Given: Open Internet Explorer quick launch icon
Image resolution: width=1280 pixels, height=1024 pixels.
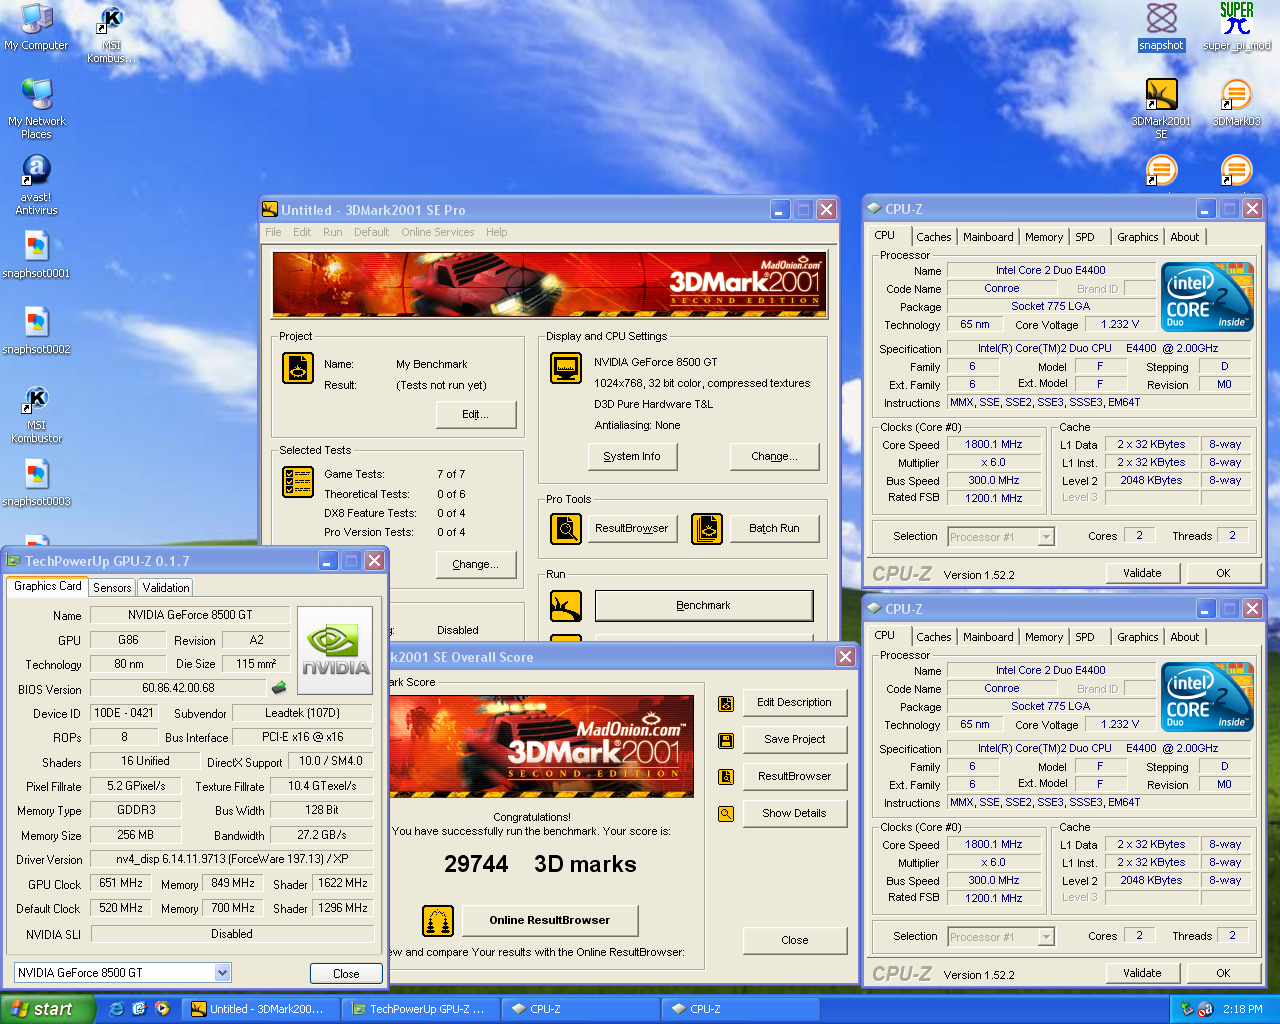Looking at the screenshot, I should click(116, 1009).
